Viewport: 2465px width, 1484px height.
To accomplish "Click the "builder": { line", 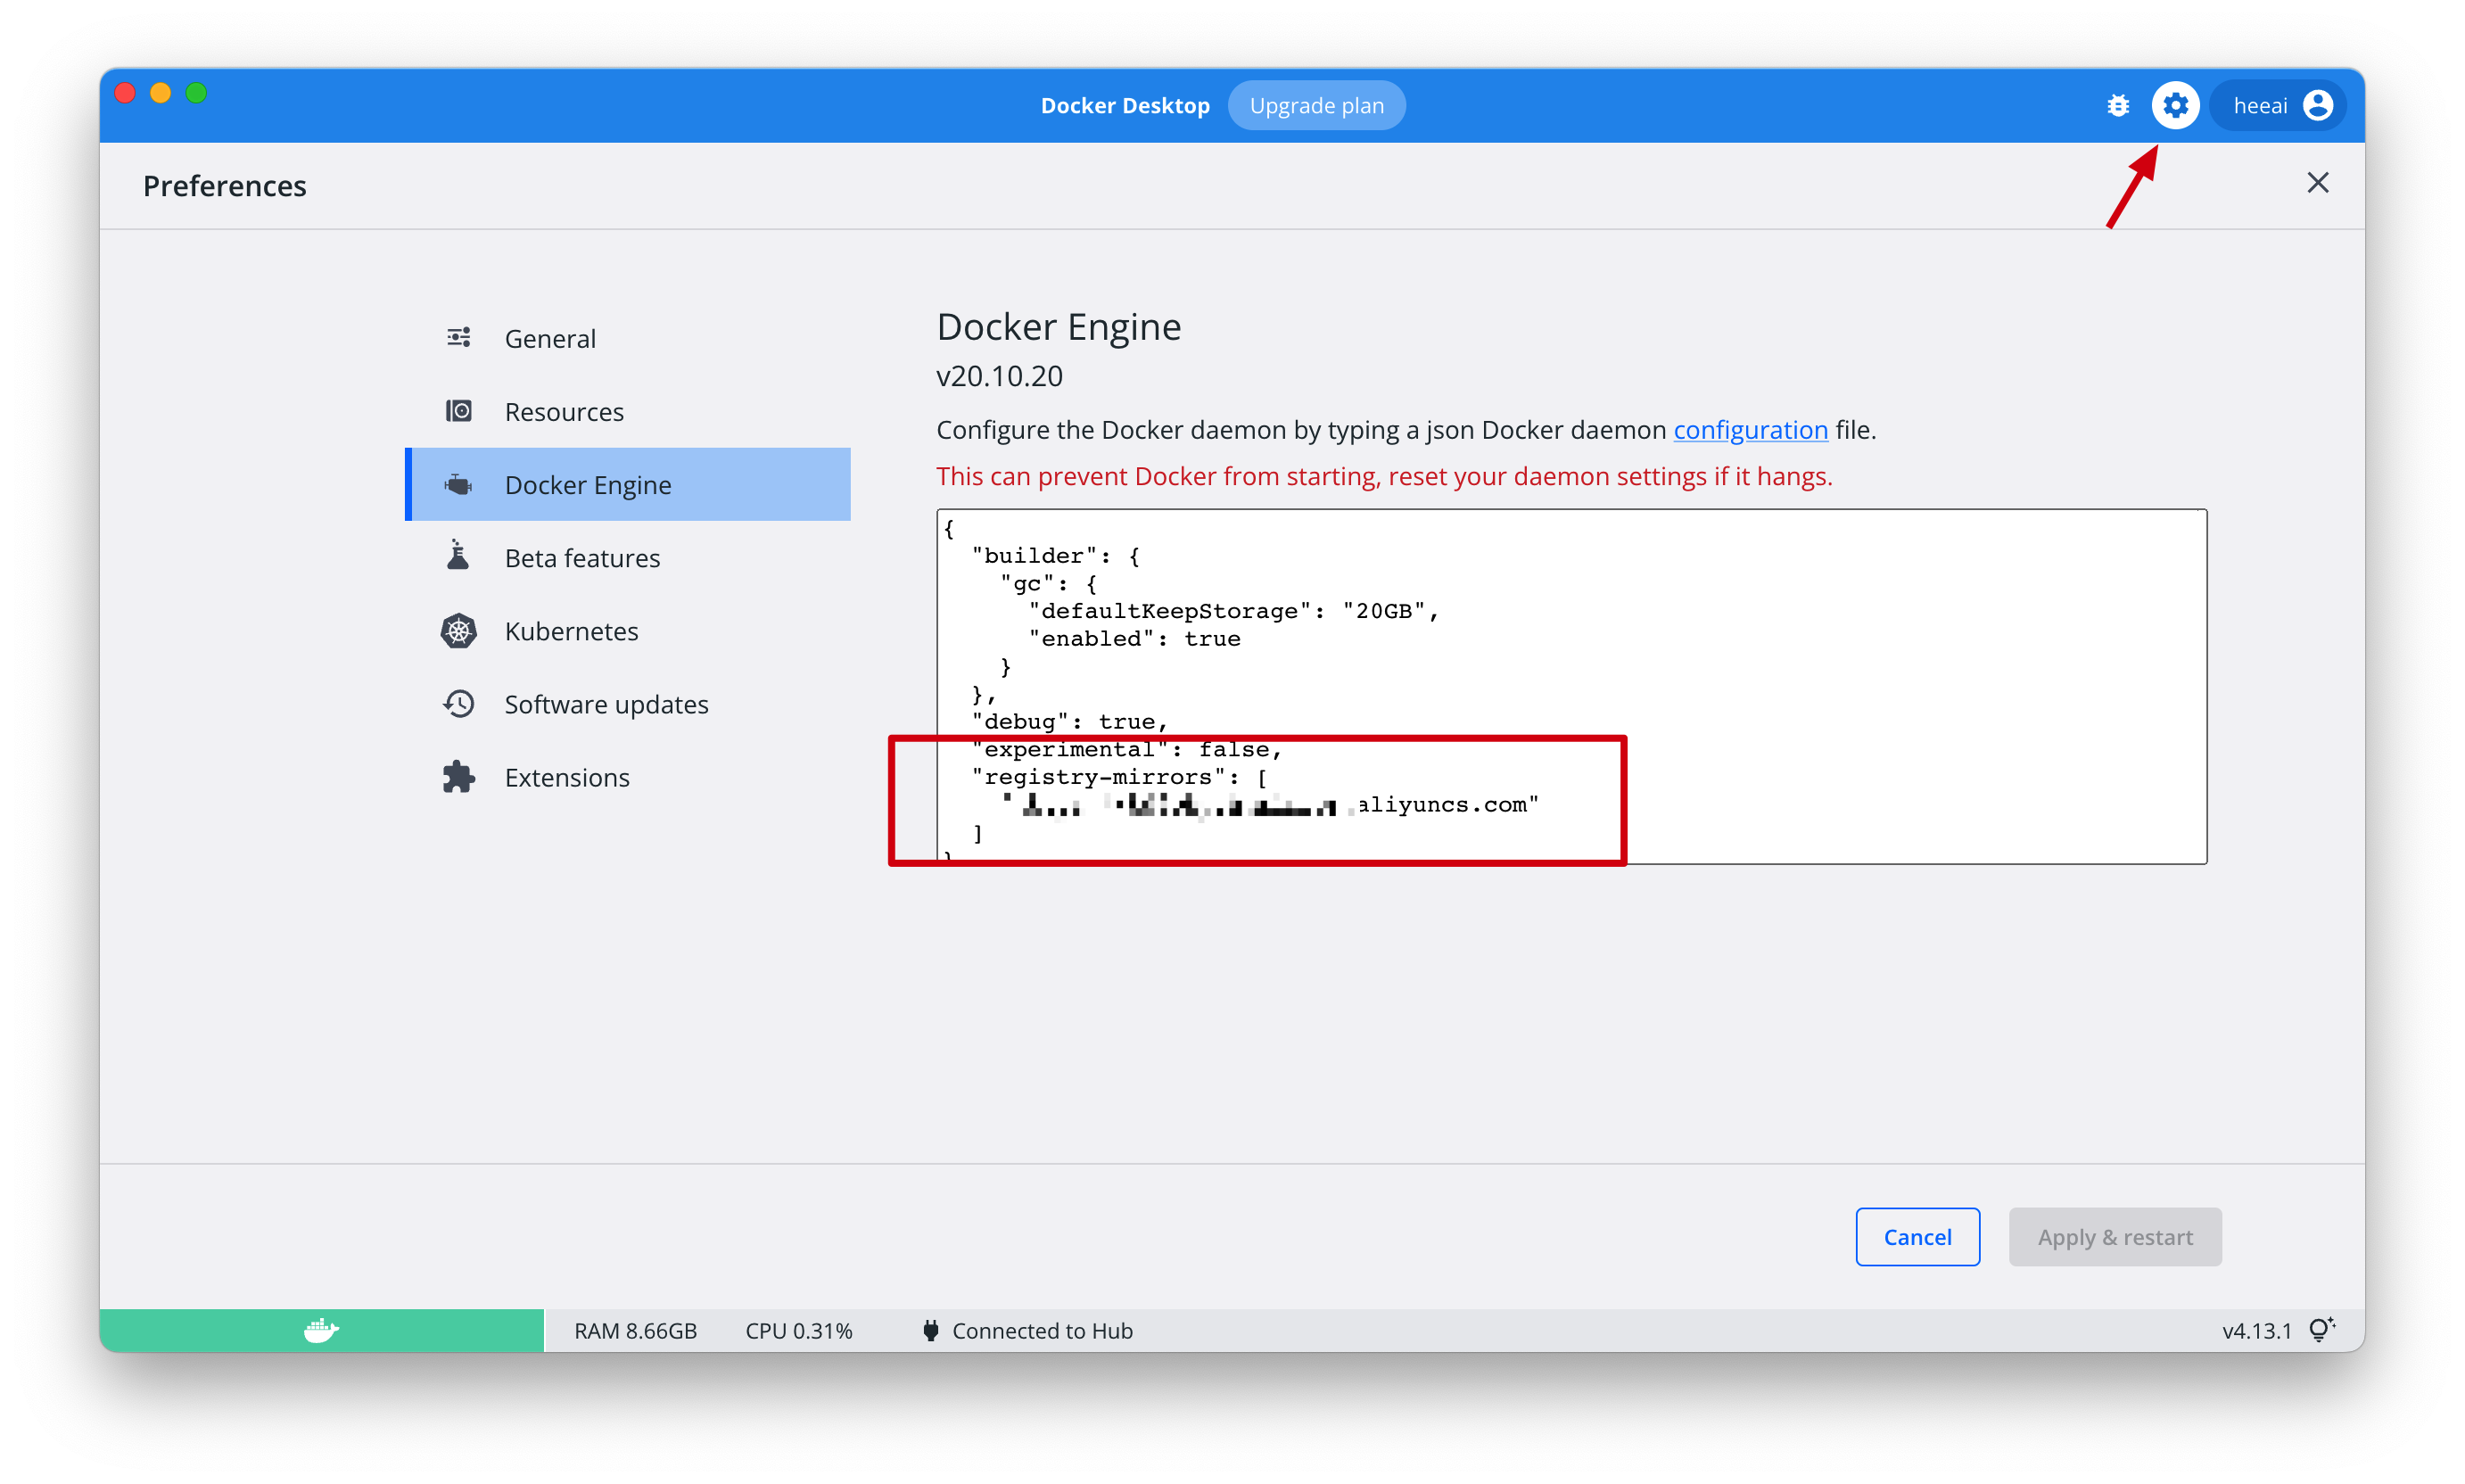I will coord(1055,555).
